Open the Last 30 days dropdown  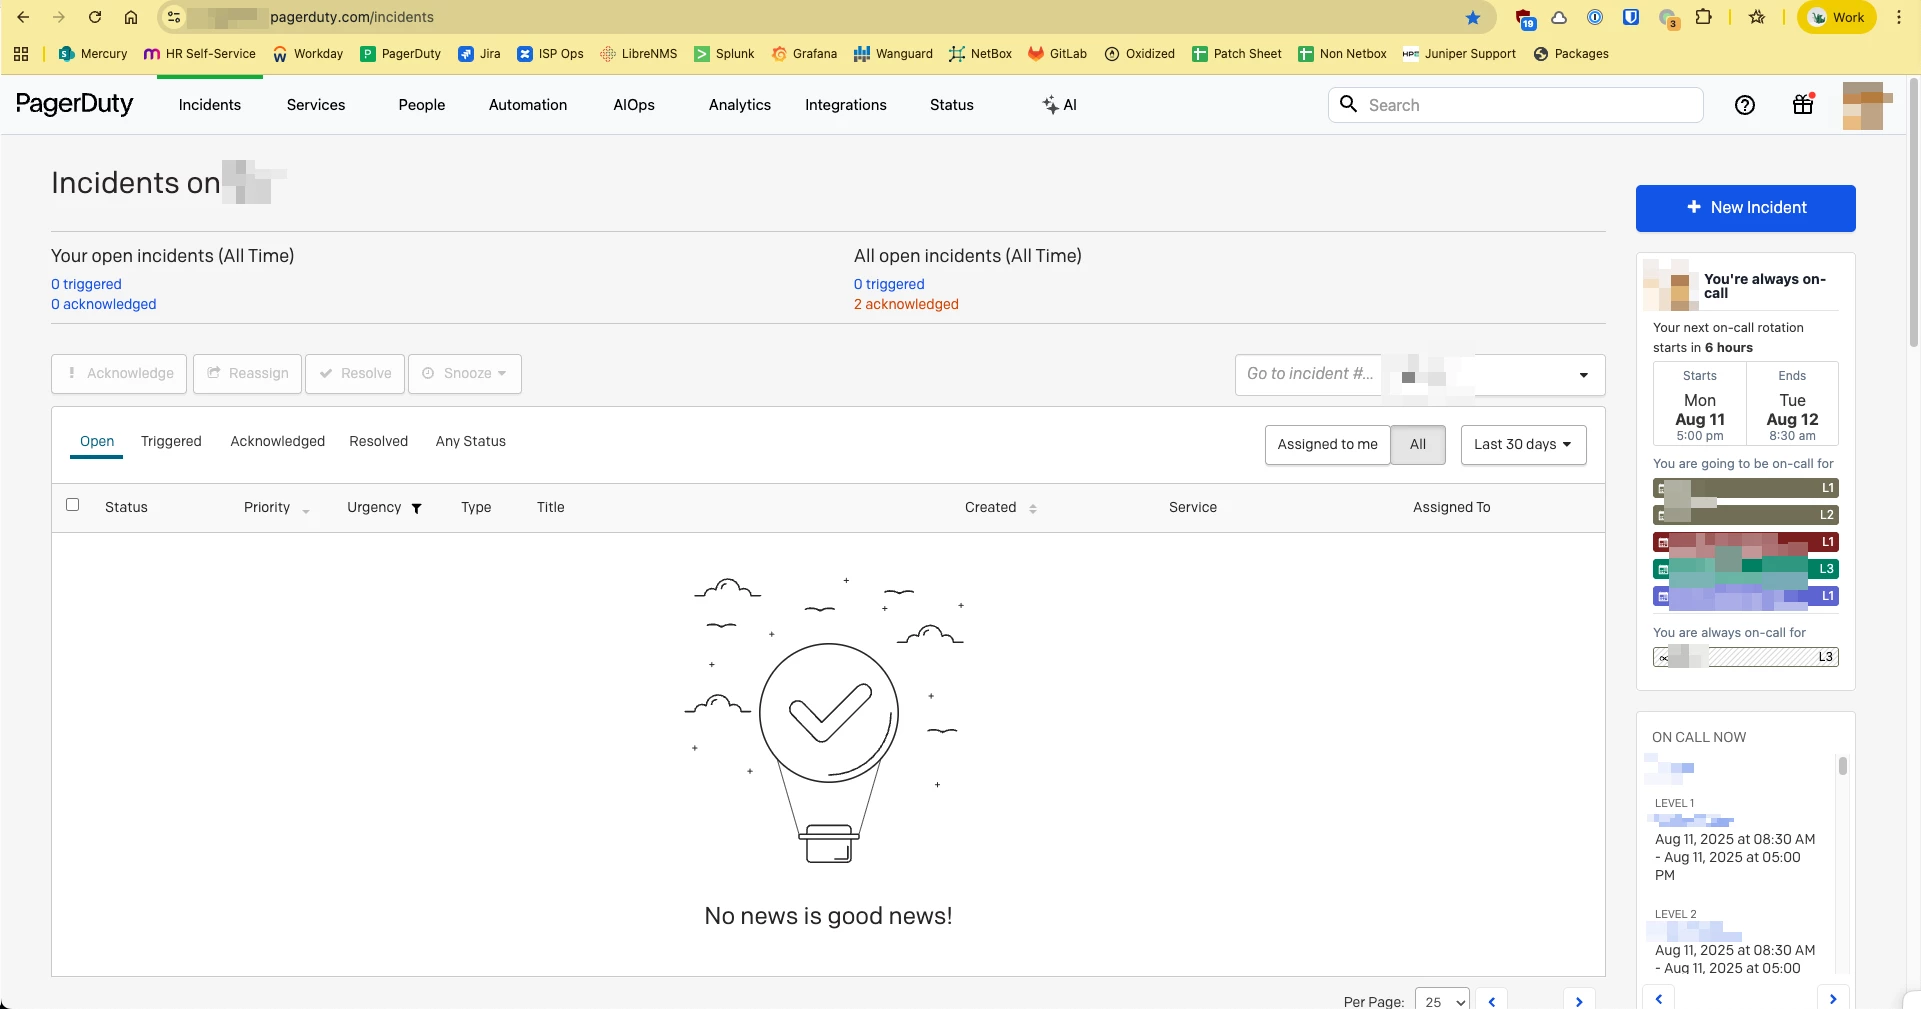coord(1523,444)
